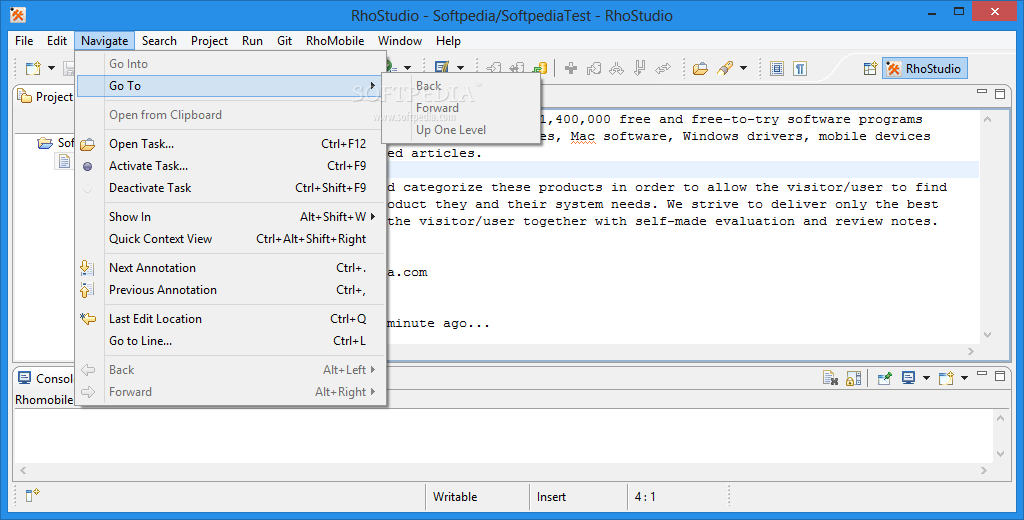Open the Run button dropdown arrow

[407, 68]
